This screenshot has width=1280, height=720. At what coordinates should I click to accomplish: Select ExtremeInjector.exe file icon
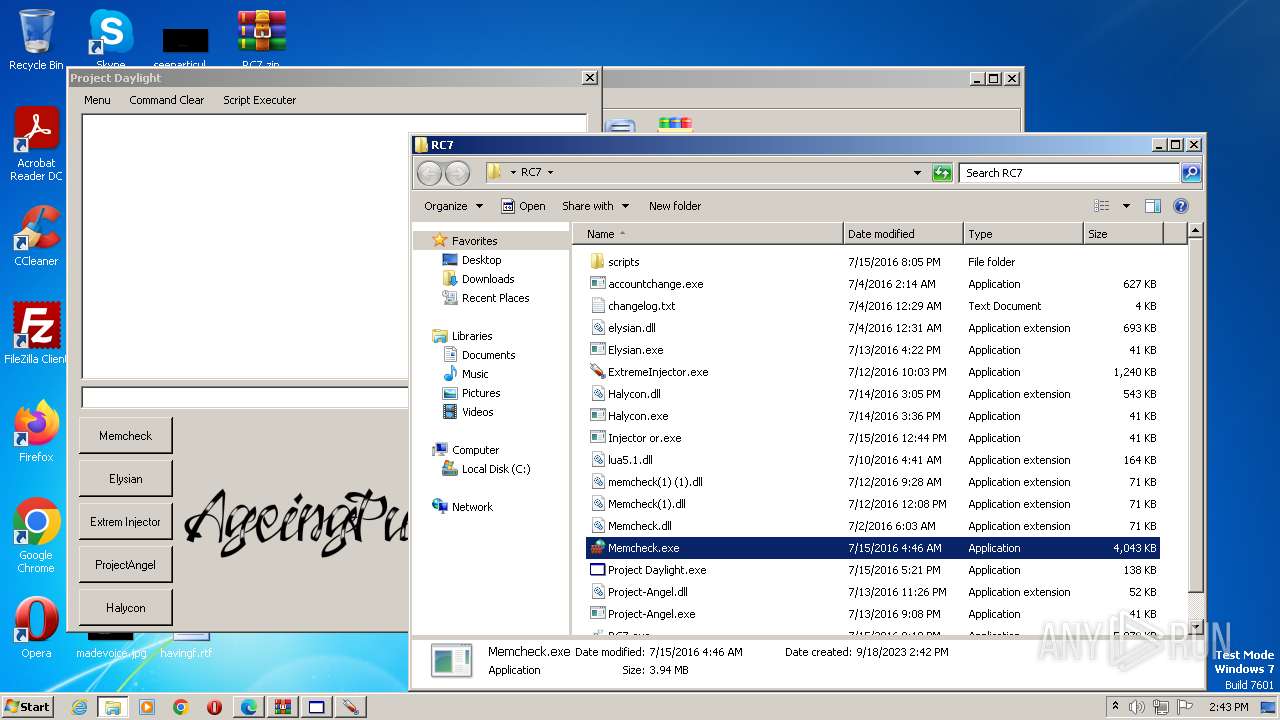(597, 372)
